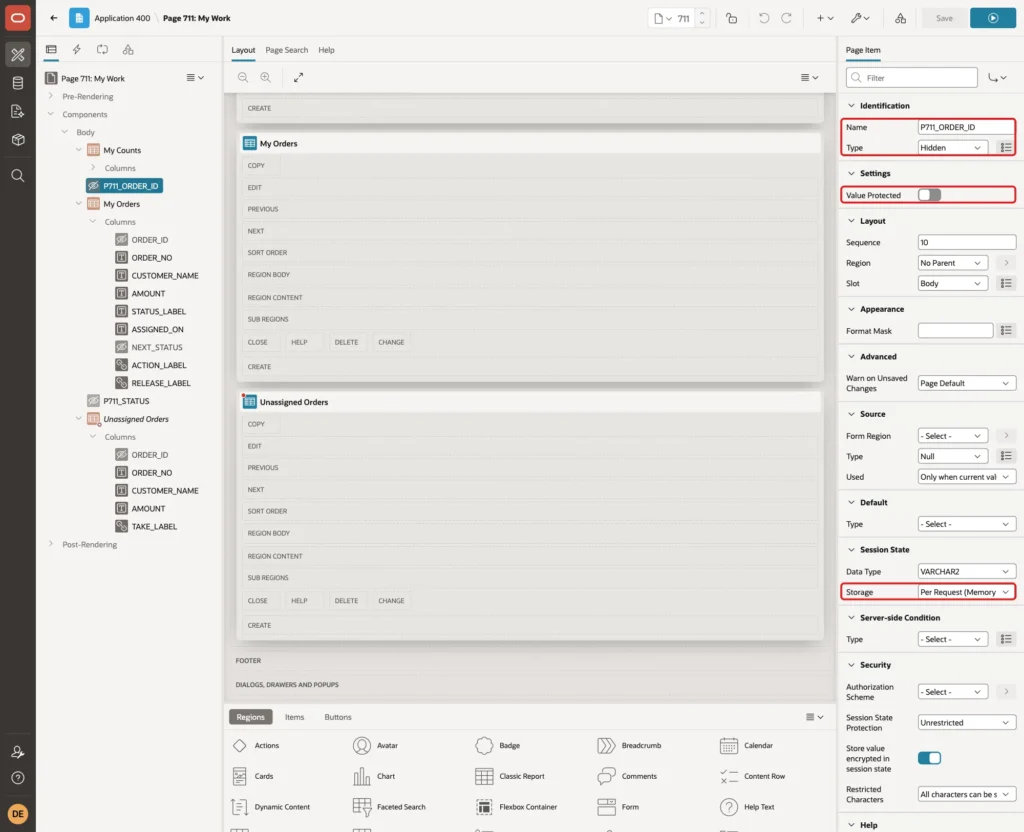1024x832 pixels.
Task: Open the Format Mask pick list icon
Action: click(x=1006, y=331)
